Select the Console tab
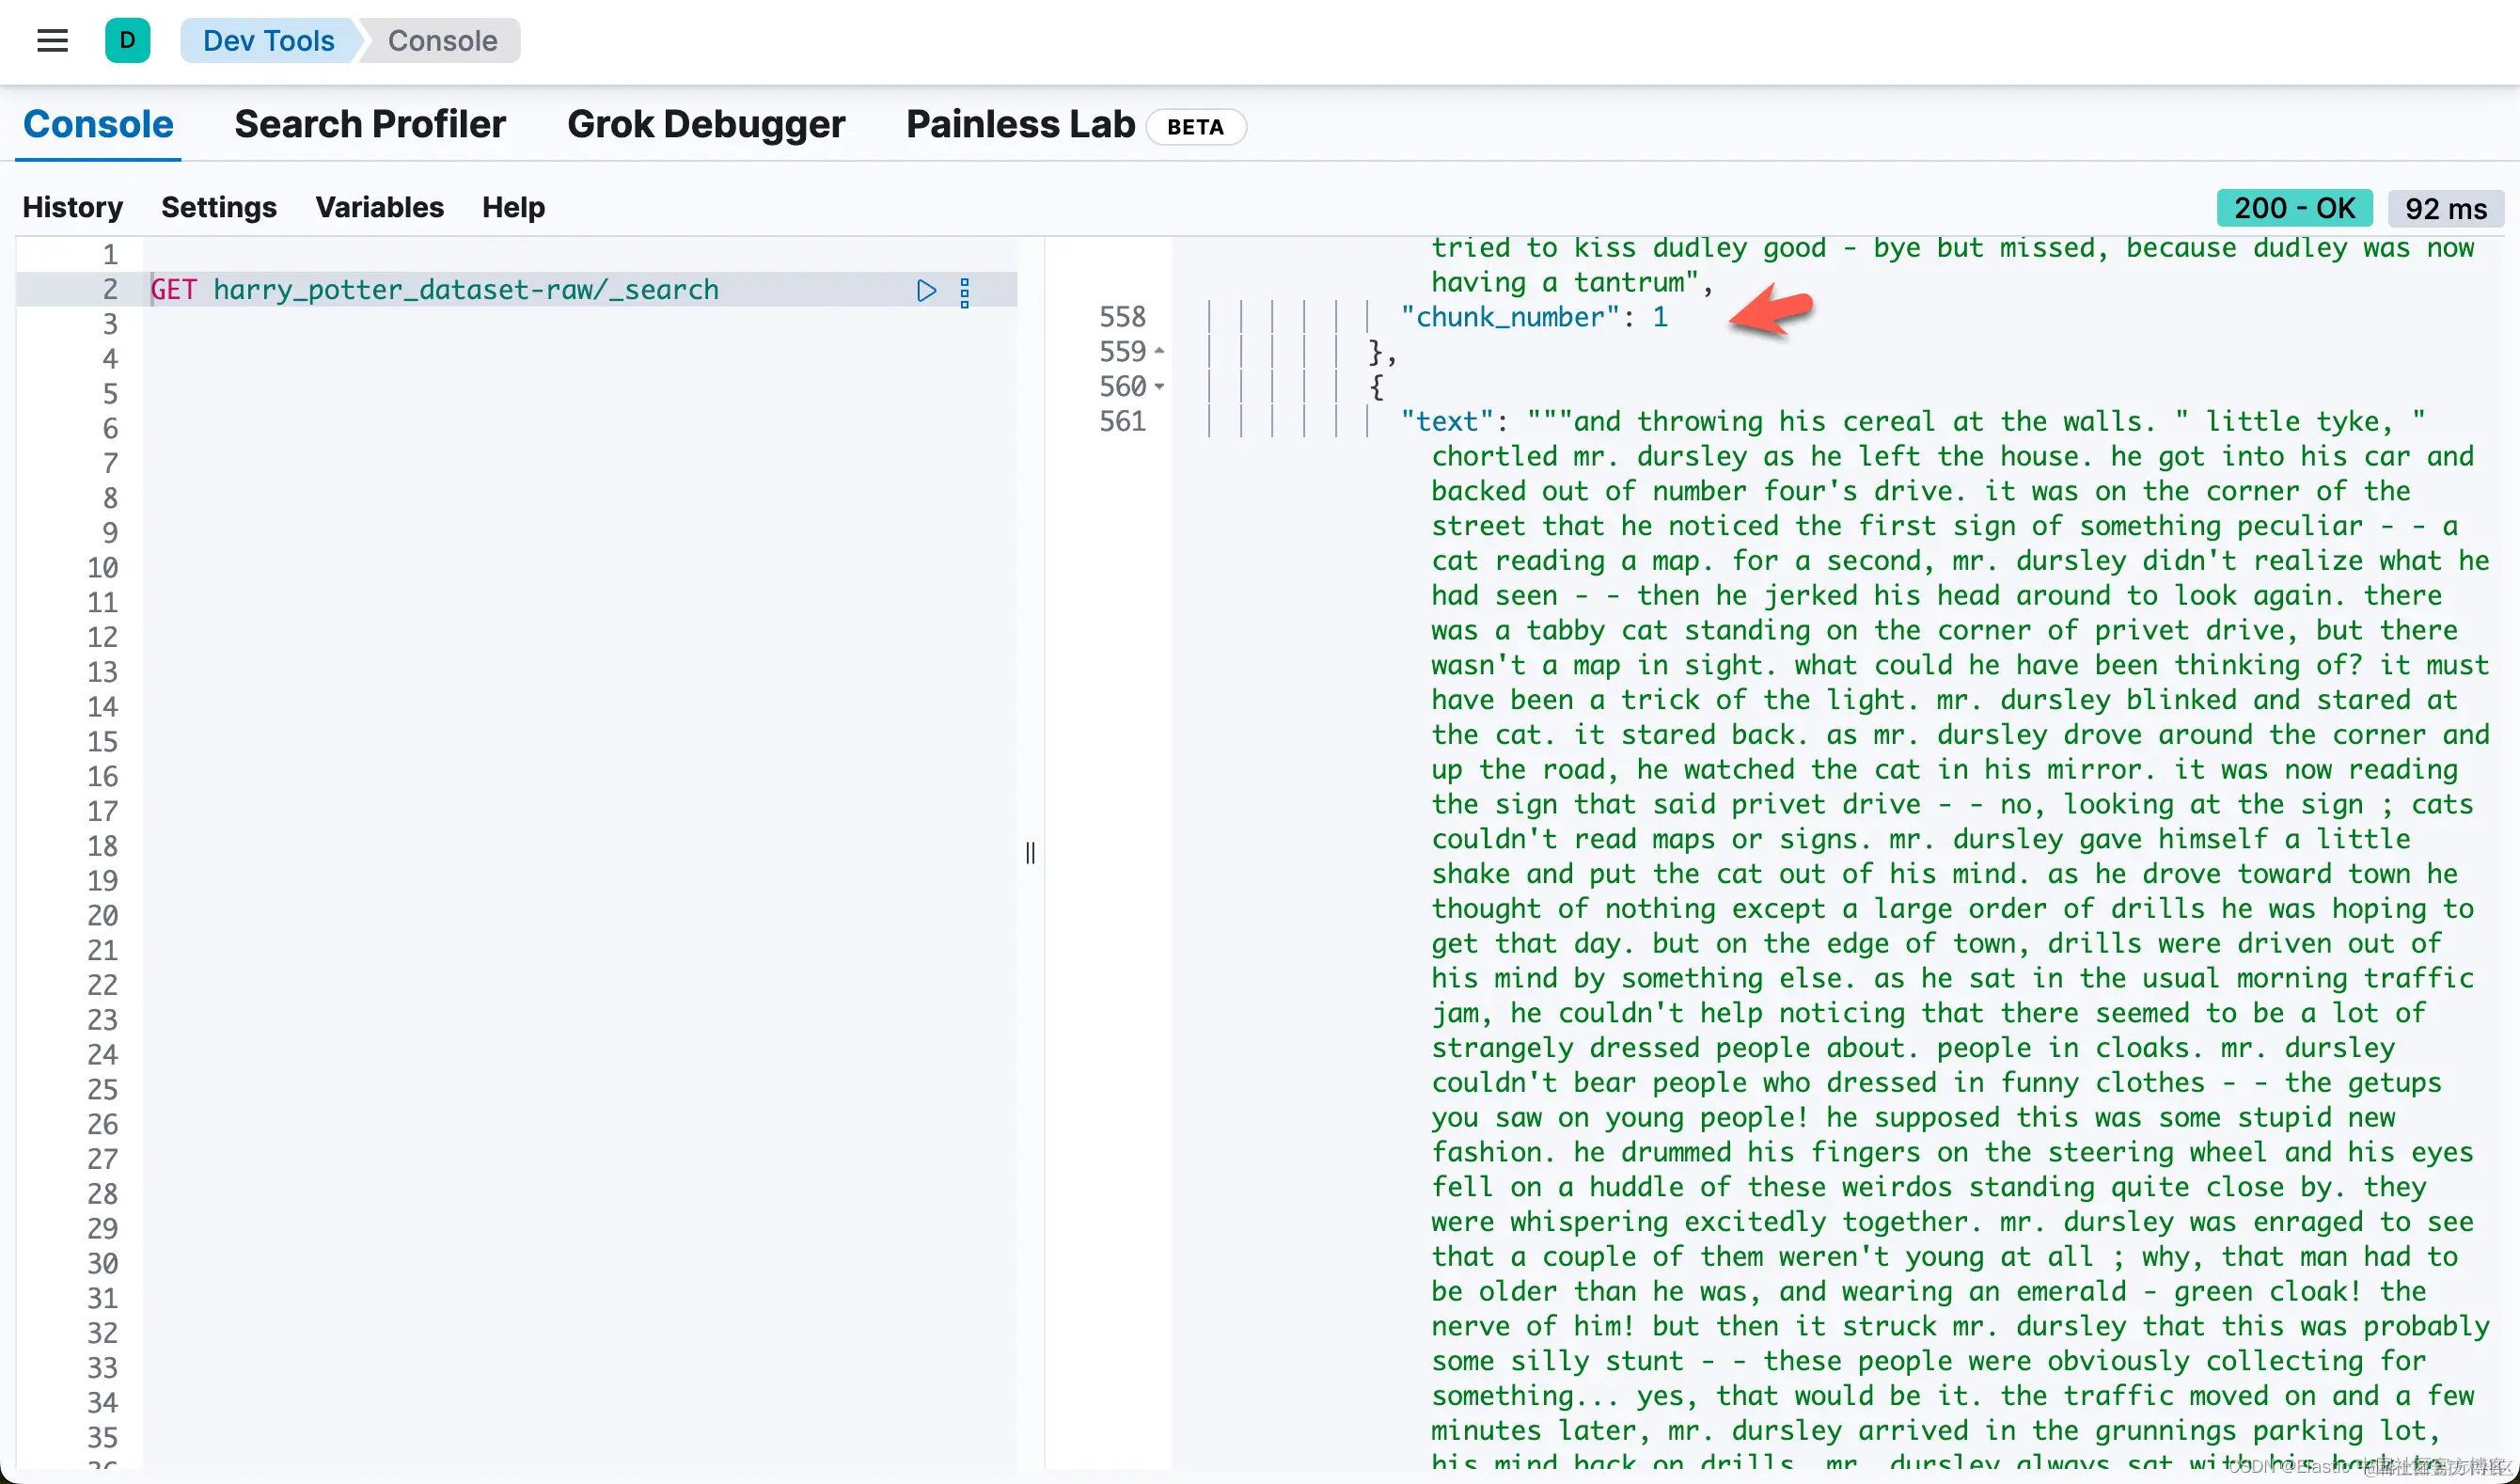Viewport: 2520px width, 1484px height. tap(98, 125)
